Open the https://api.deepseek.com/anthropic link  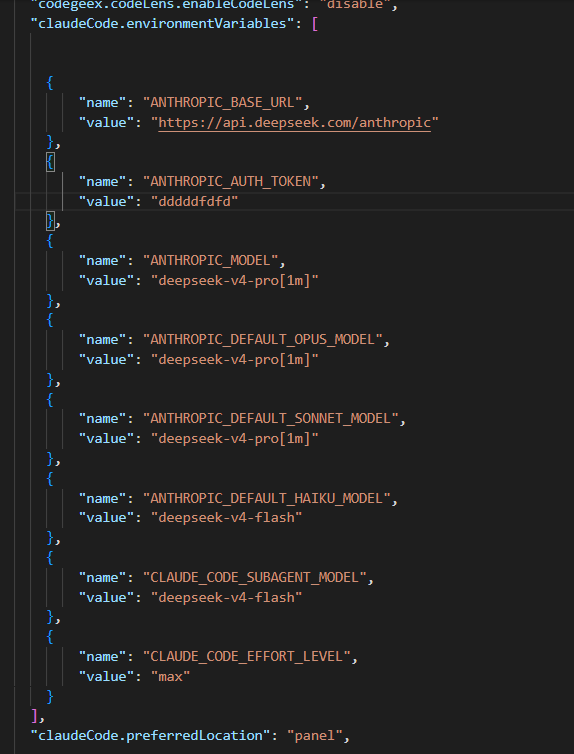point(294,123)
